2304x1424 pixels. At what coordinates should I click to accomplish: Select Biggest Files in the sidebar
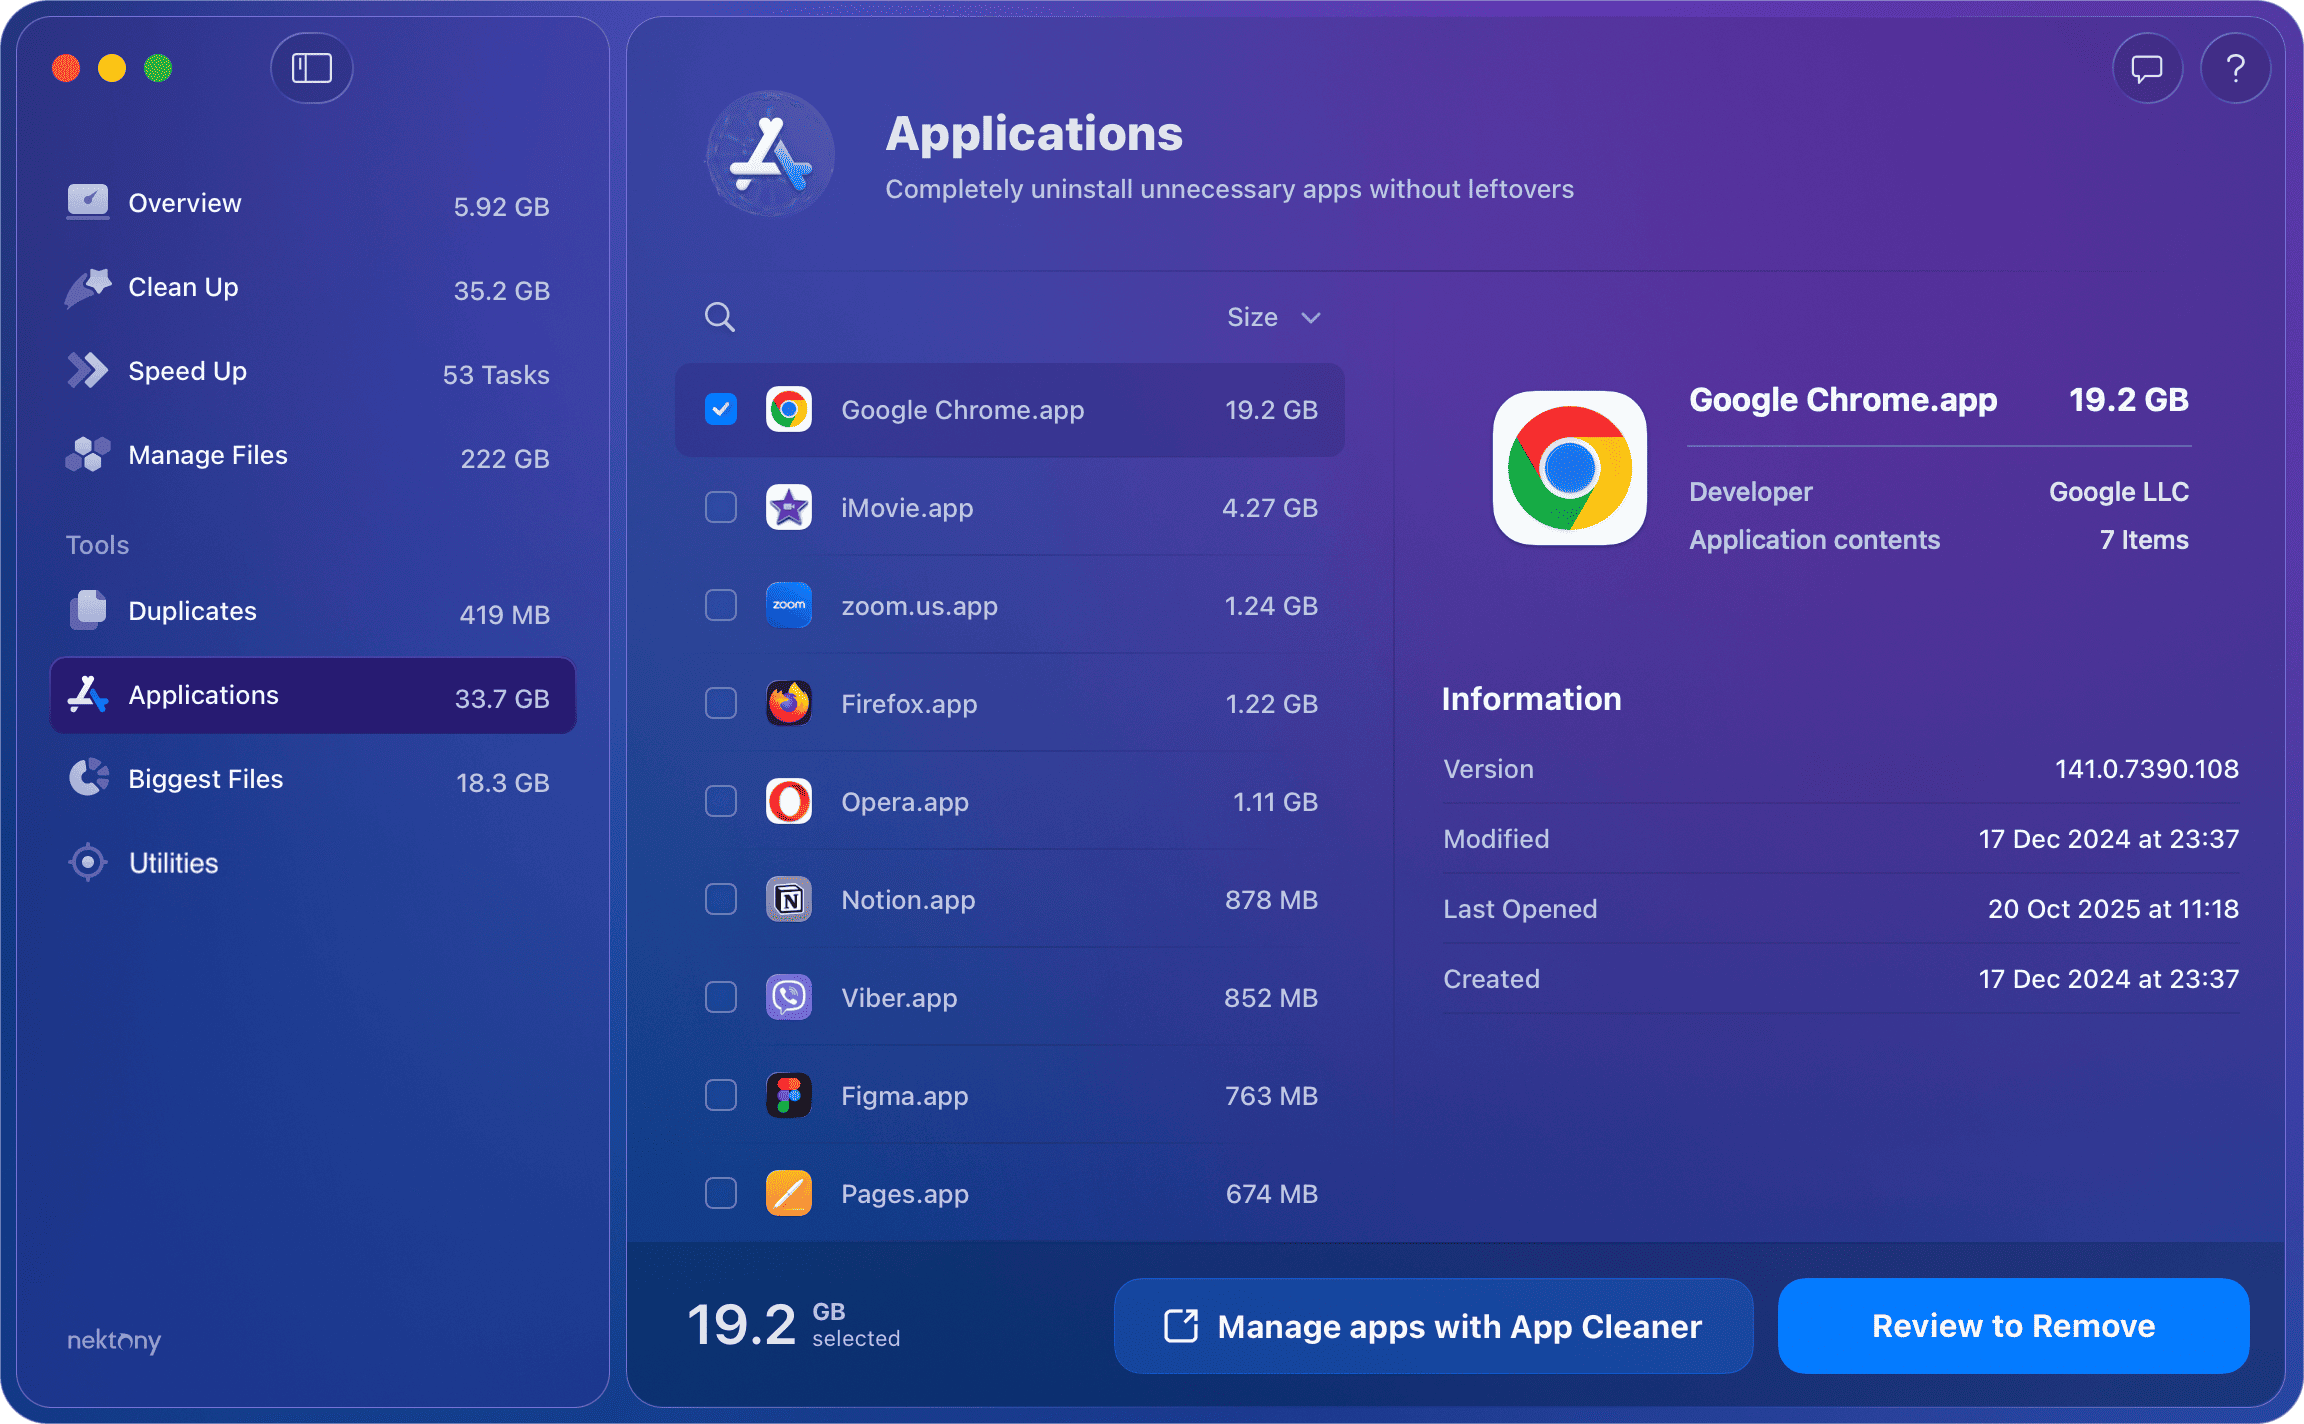click(205, 778)
